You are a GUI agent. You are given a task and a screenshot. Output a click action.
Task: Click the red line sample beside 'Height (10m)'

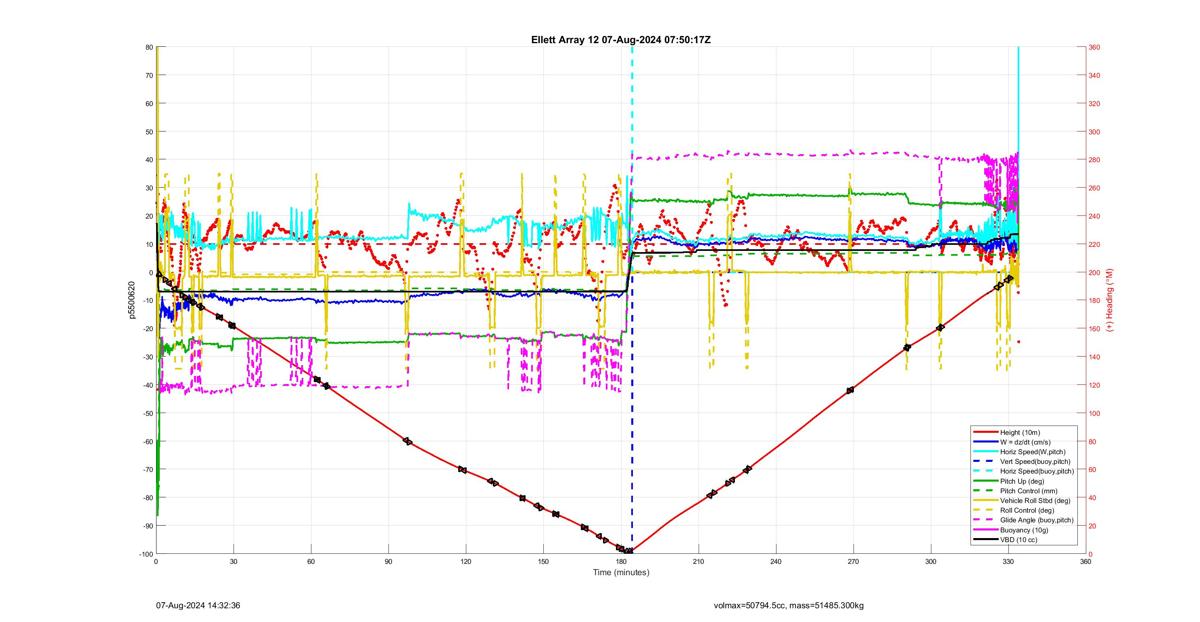point(985,432)
